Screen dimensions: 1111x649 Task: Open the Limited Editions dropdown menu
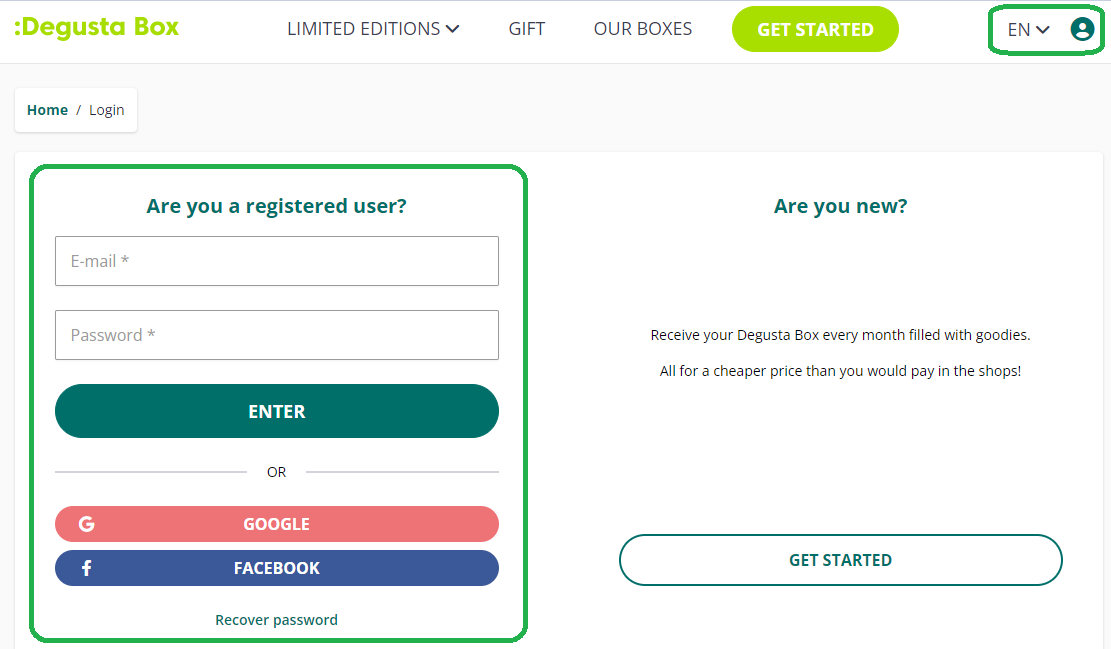coord(372,29)
